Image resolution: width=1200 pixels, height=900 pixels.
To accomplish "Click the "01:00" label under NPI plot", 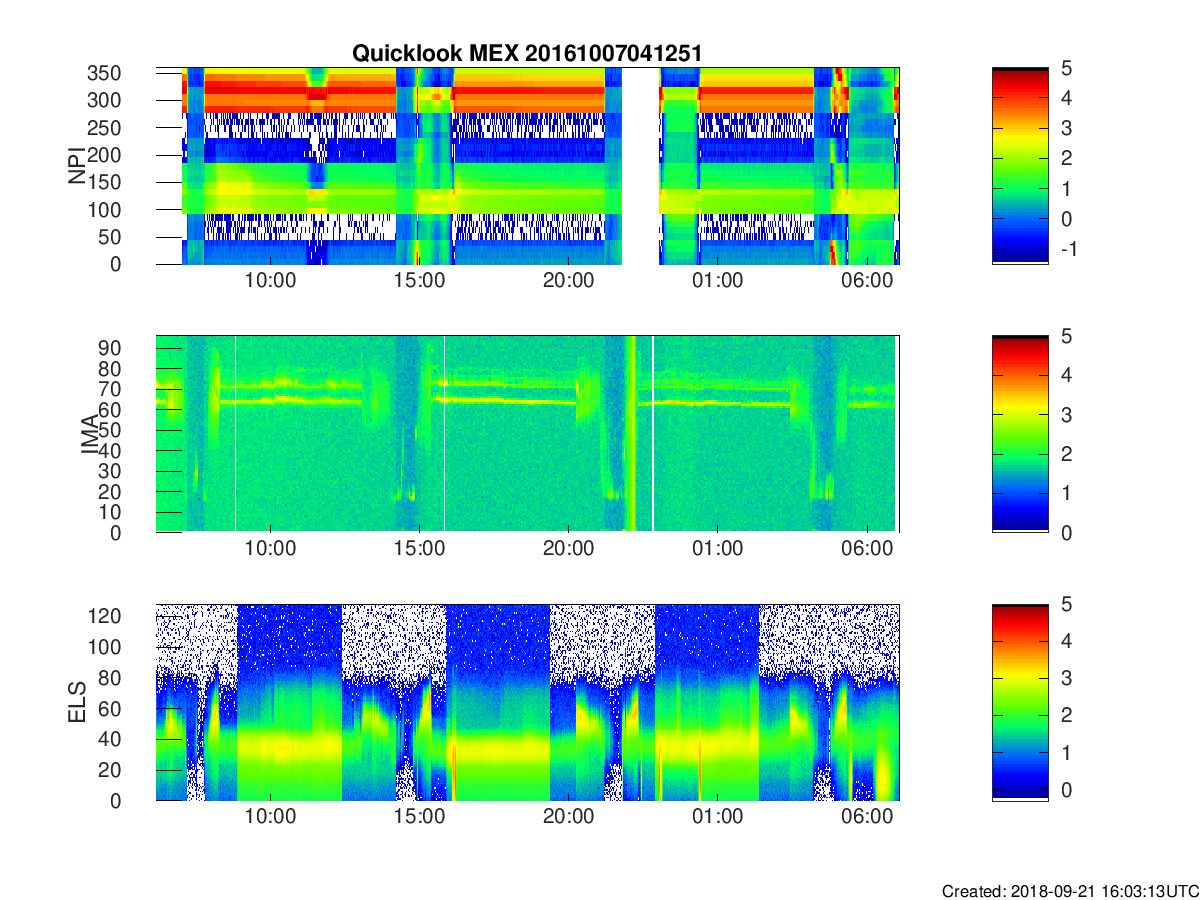I will coord(718,281).
